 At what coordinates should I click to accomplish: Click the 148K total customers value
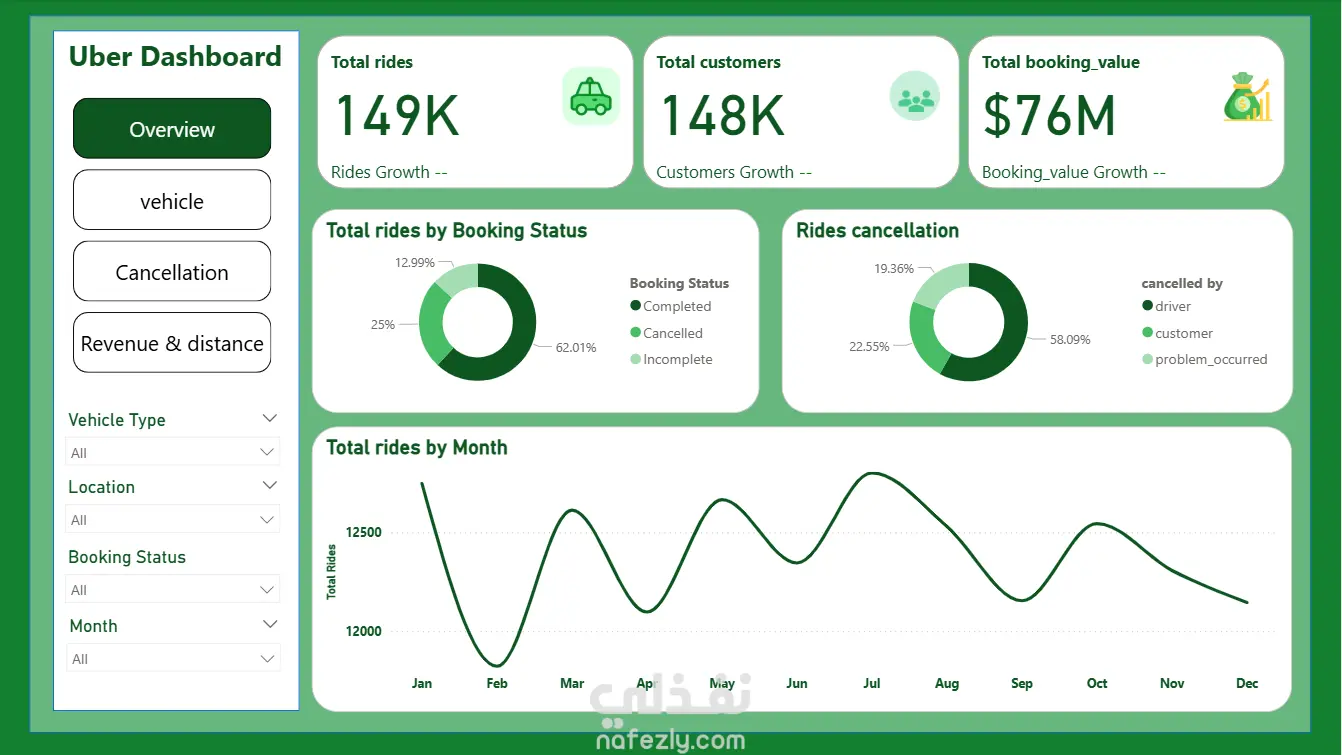point(722,115)
